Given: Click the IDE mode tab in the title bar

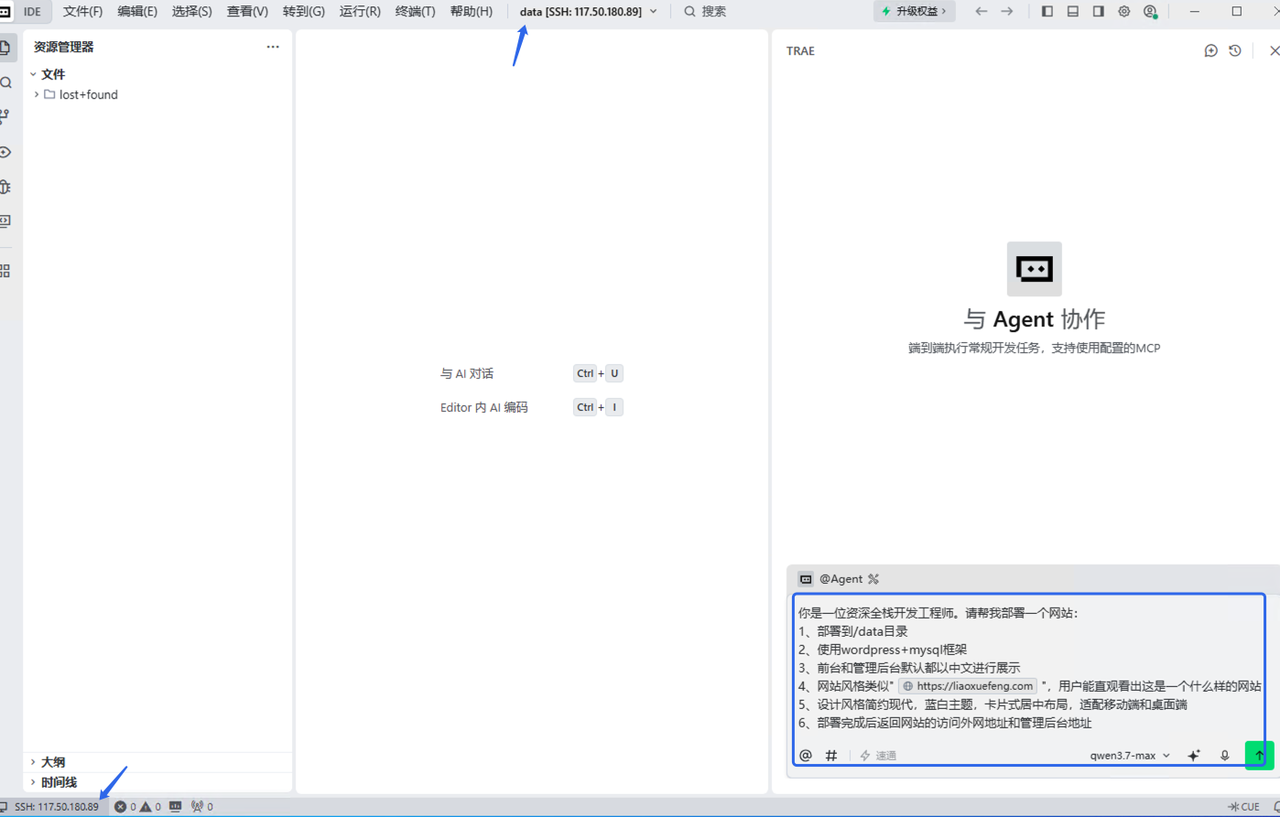Looking at the screenshot, I should point(33,11).
